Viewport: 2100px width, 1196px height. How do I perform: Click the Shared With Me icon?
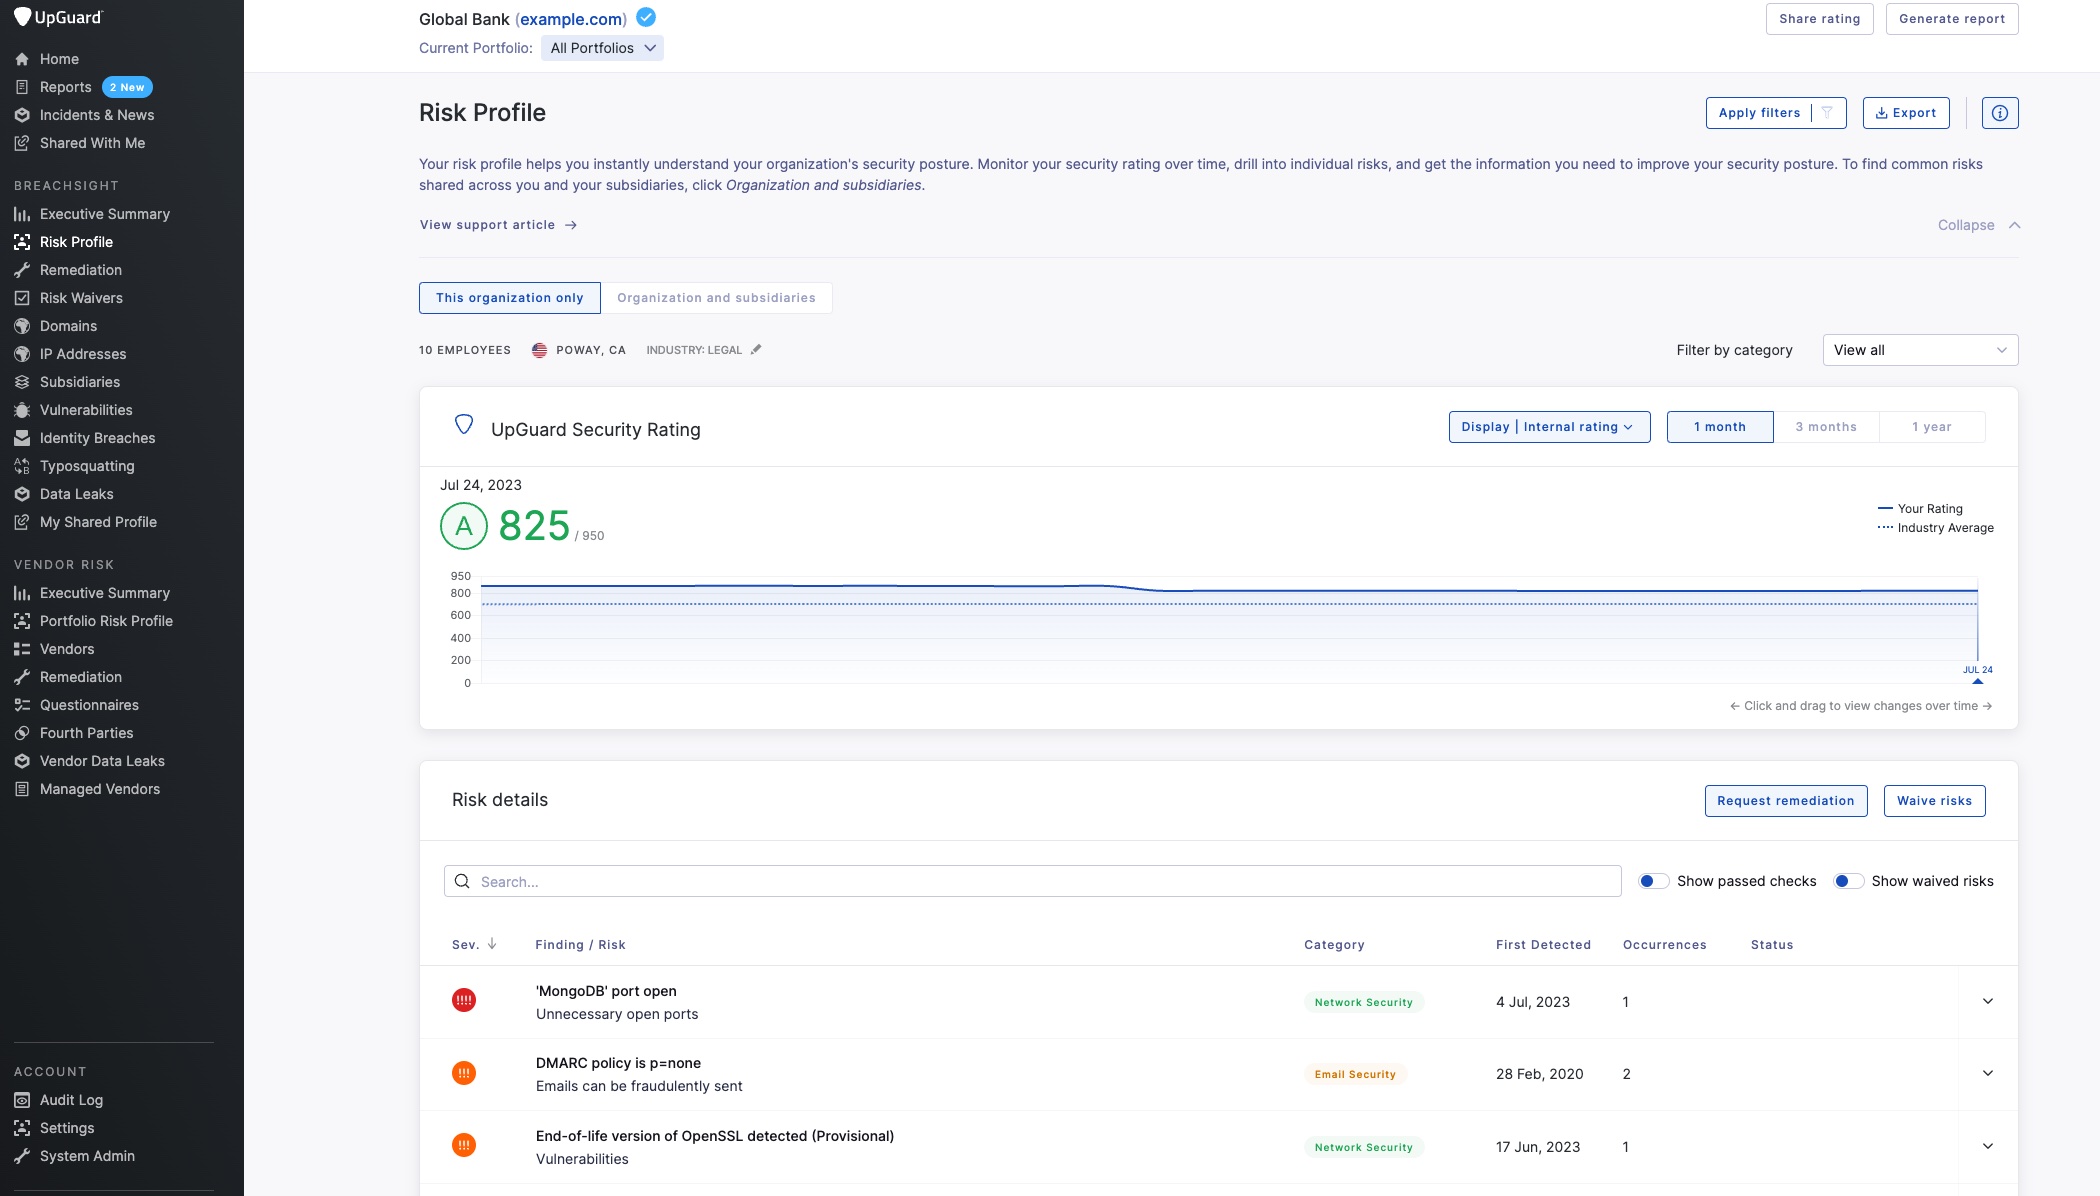click(x=22, y=143)
